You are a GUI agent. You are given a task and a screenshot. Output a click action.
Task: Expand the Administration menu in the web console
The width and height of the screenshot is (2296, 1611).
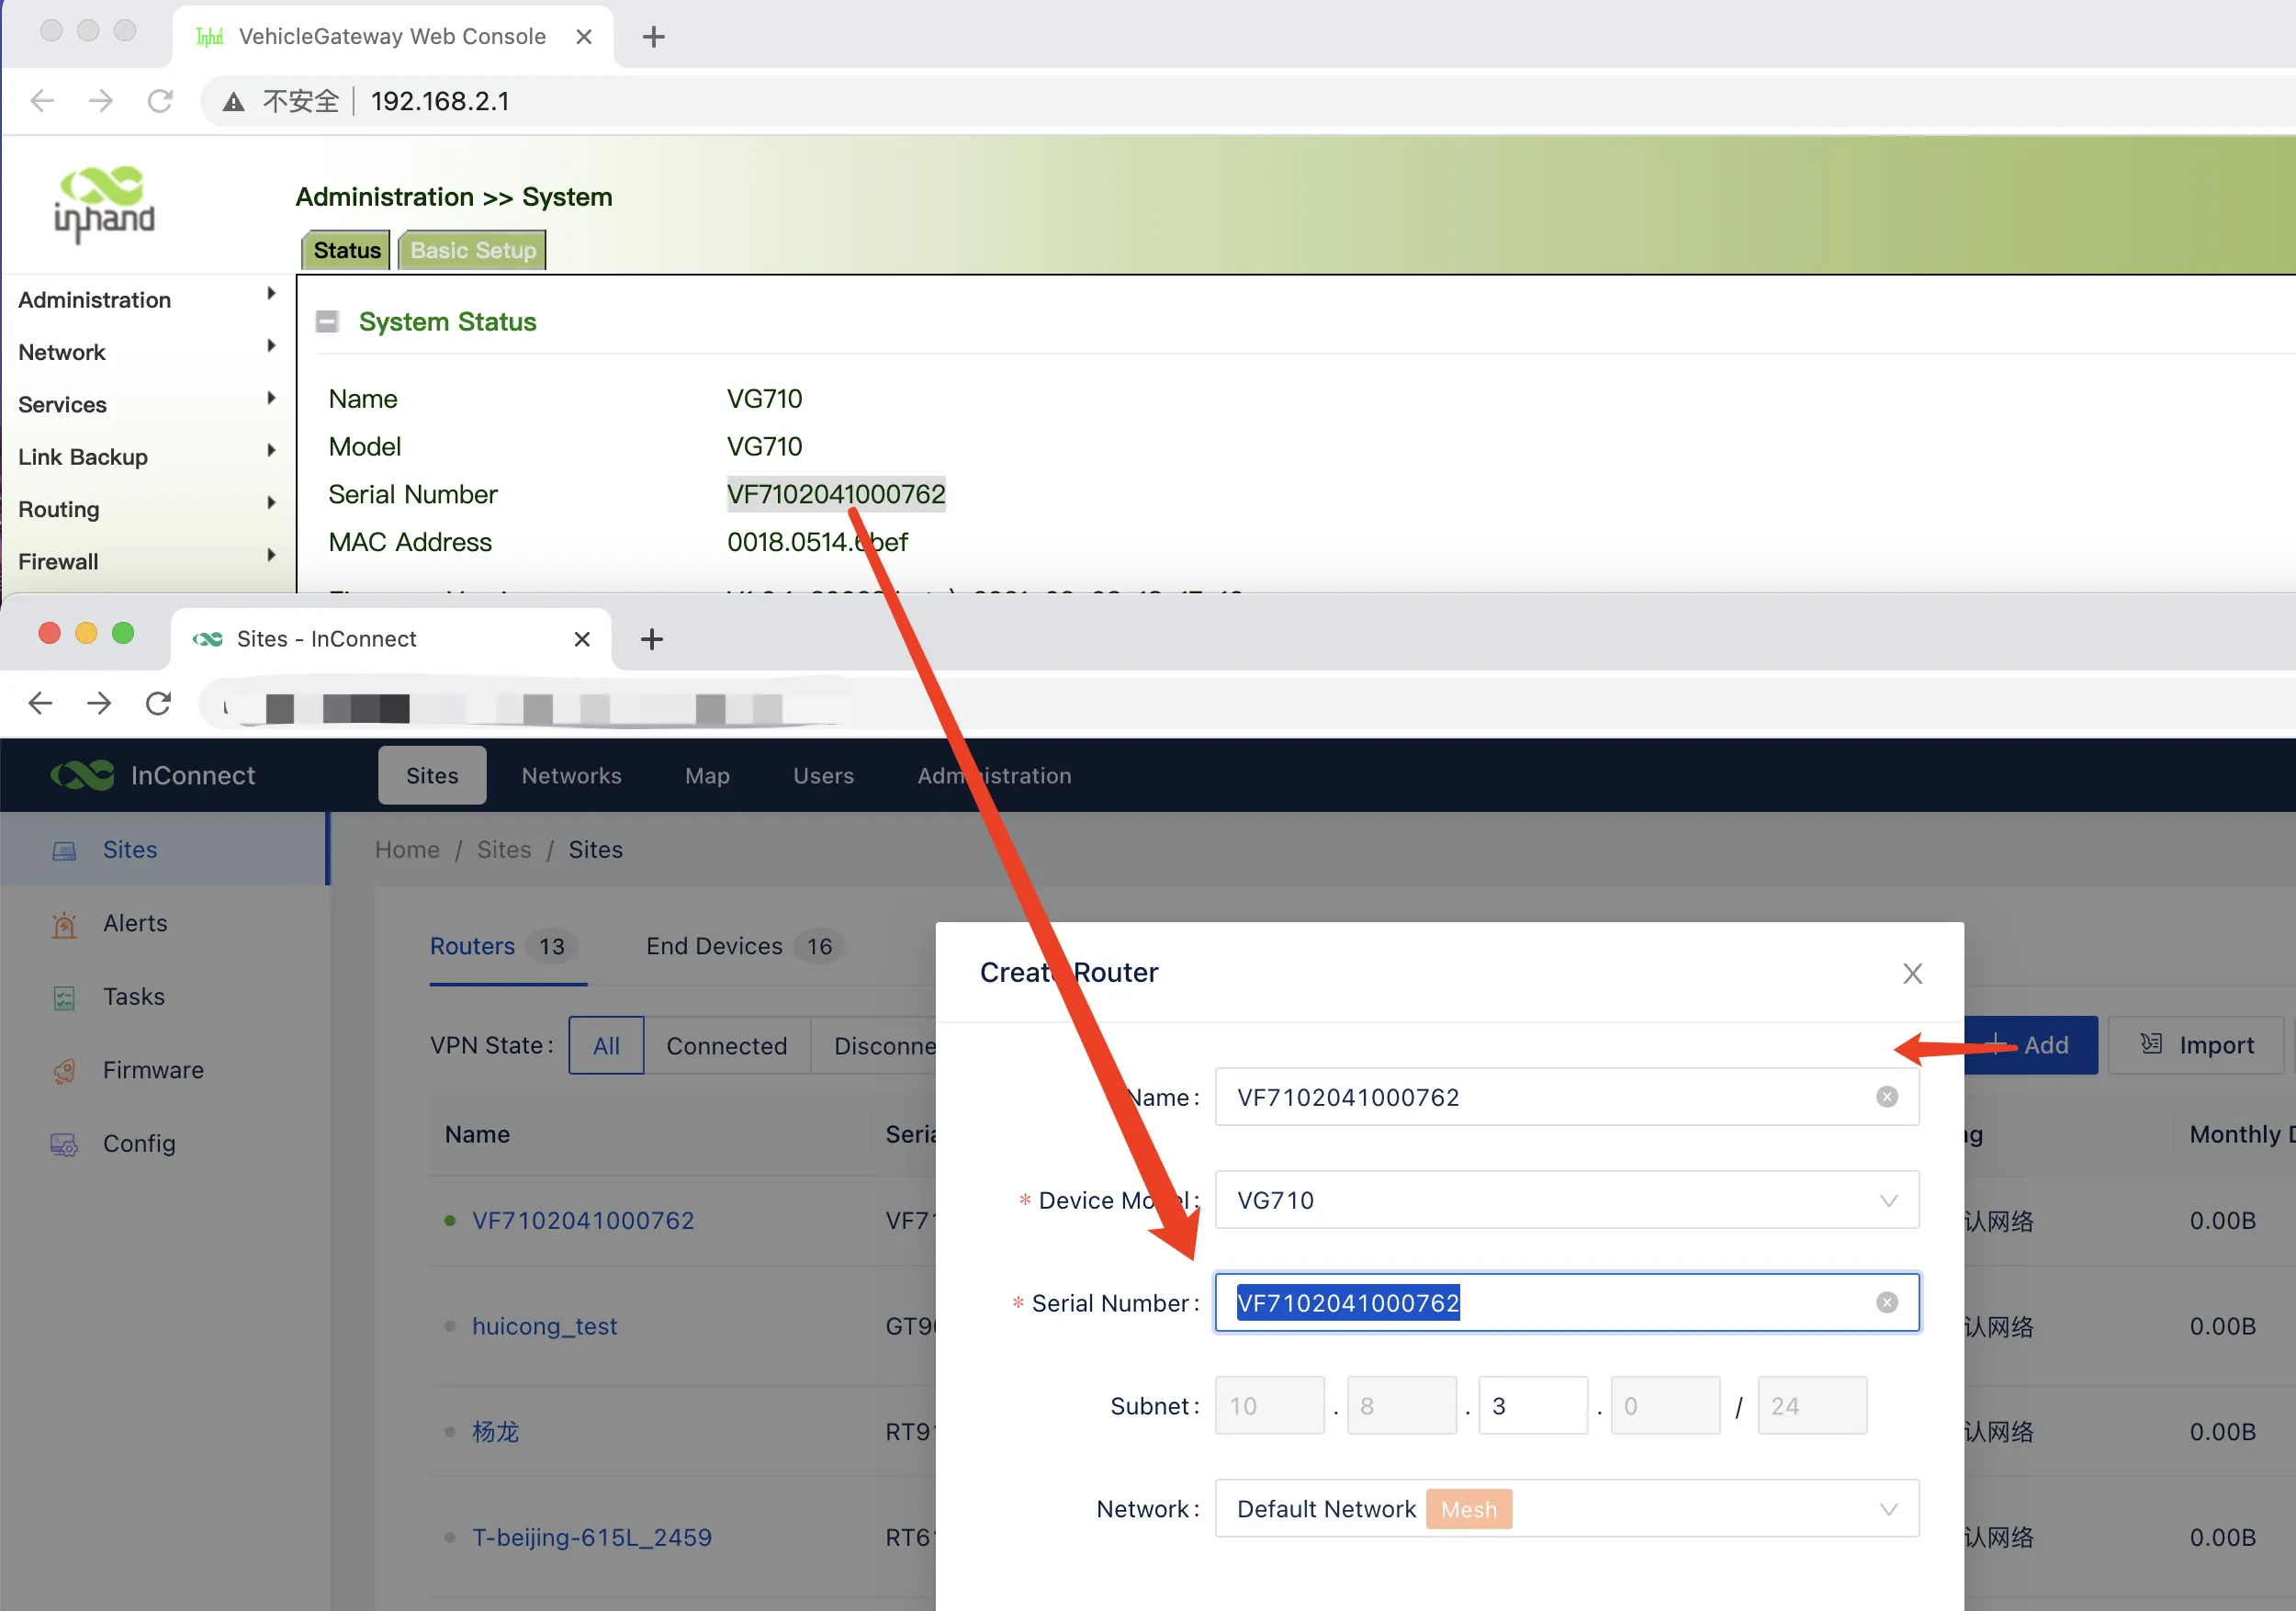click(x=148, y=299)
